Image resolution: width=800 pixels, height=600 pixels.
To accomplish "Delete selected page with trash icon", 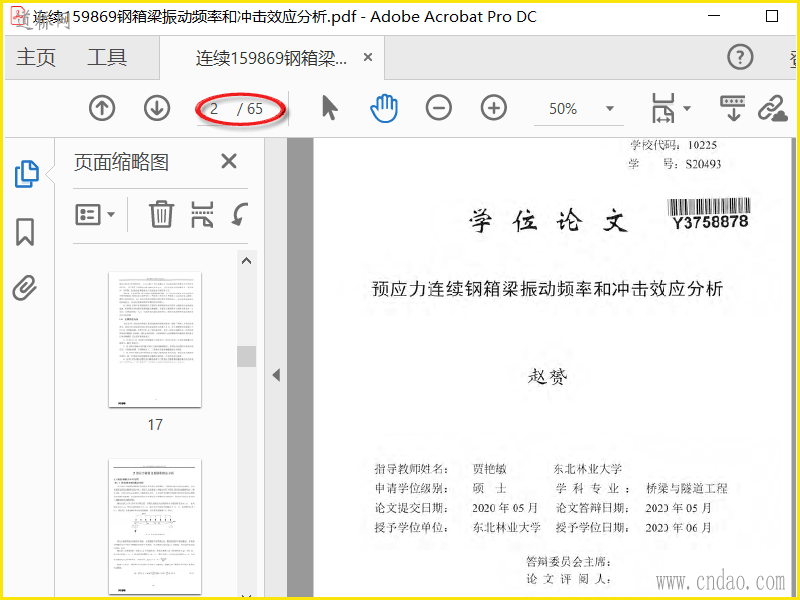I will coord(161,214).
